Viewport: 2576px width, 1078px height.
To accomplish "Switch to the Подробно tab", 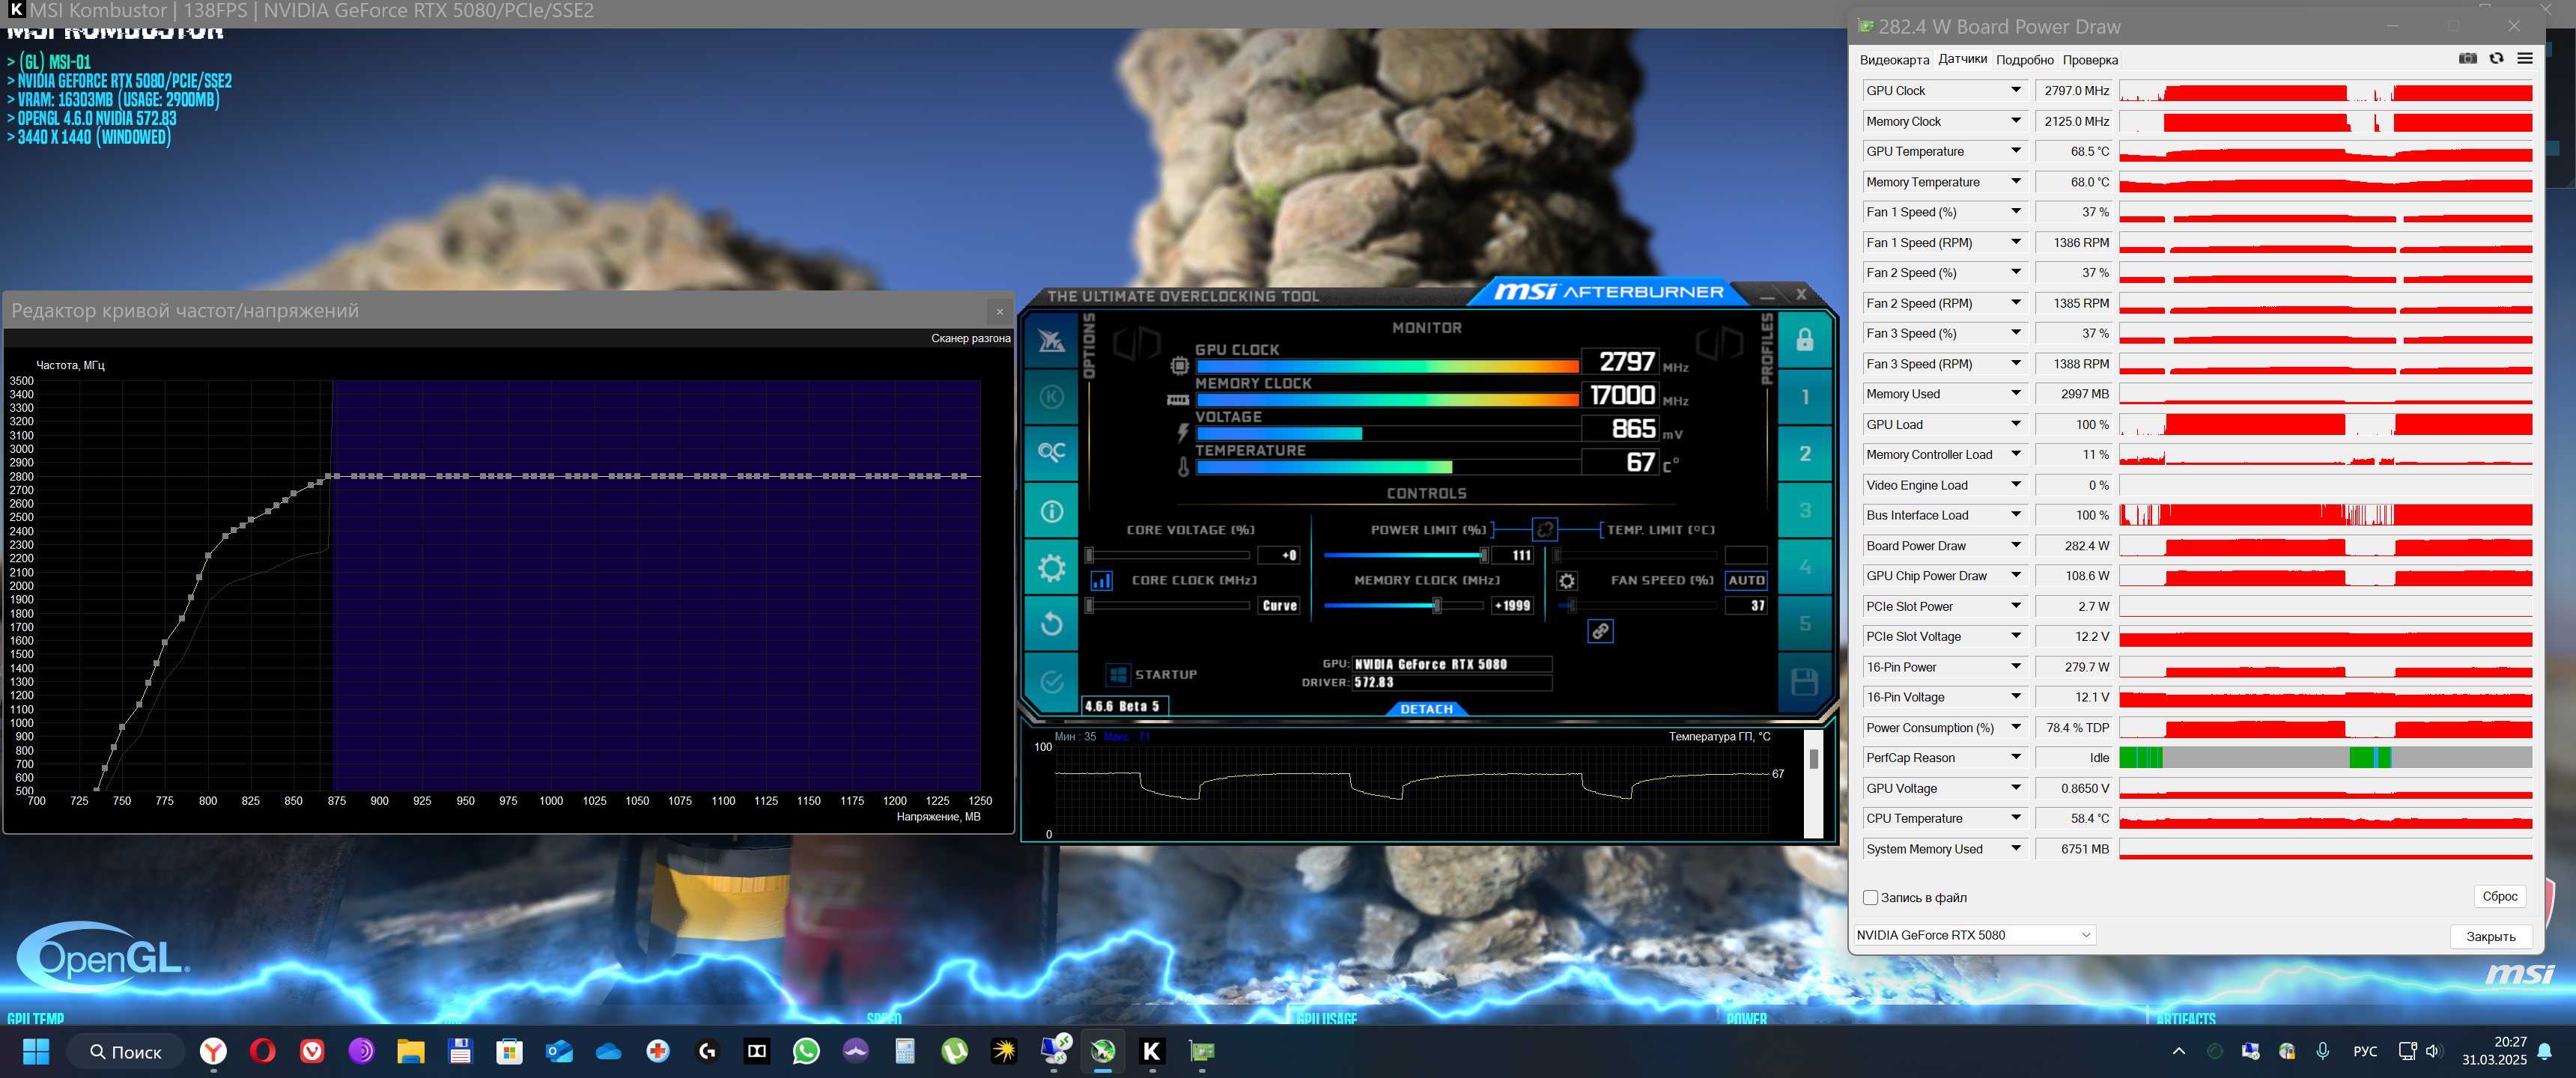I will click(x=2024, y=60).
